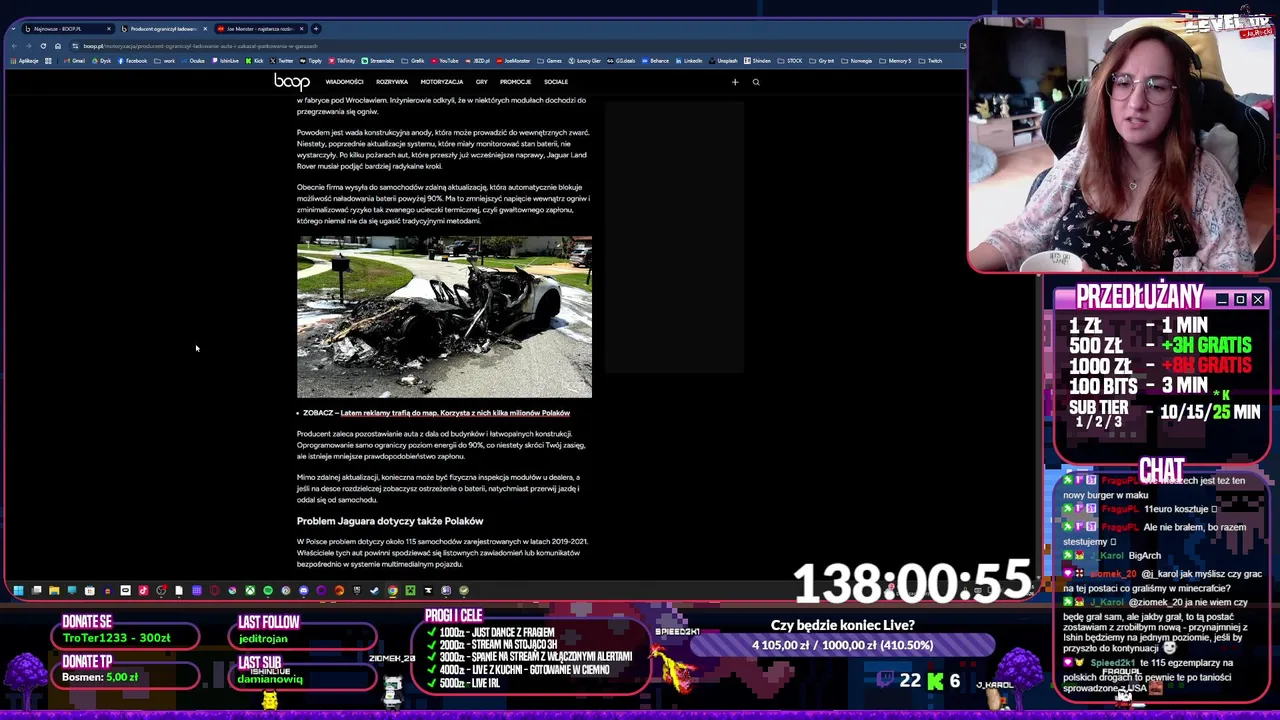Open the PROMOCJE menu item
Screen dimensions: 1280x720
click(x=515, y=82)
